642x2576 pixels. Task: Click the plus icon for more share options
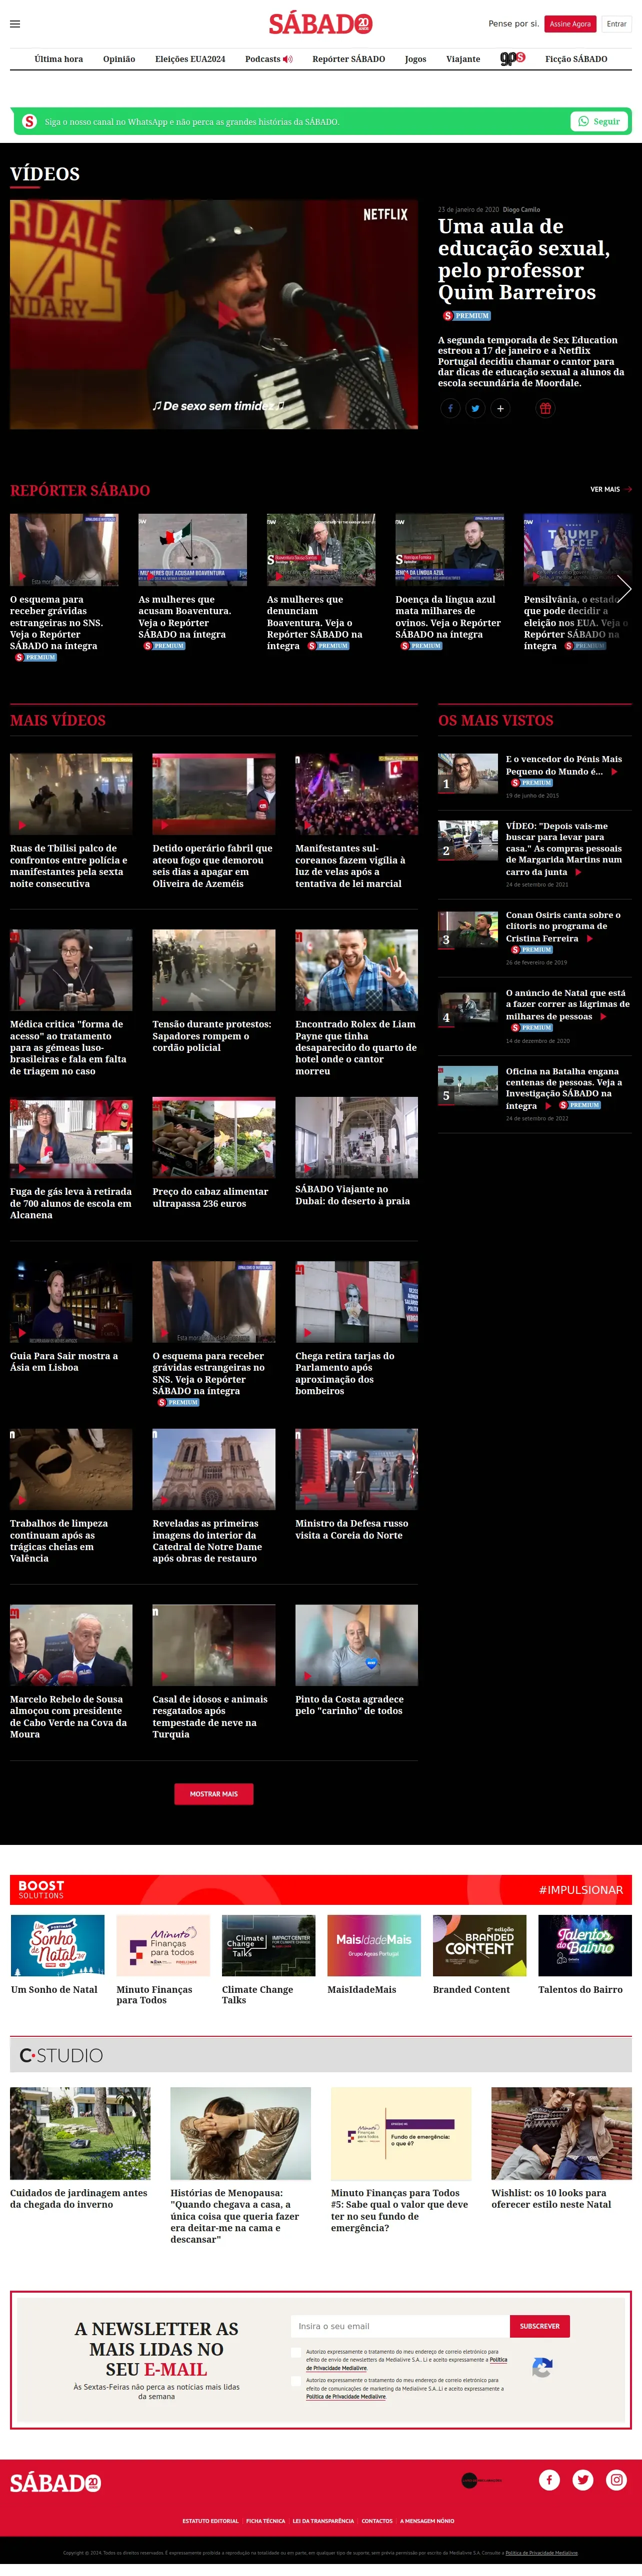(500, 408)
